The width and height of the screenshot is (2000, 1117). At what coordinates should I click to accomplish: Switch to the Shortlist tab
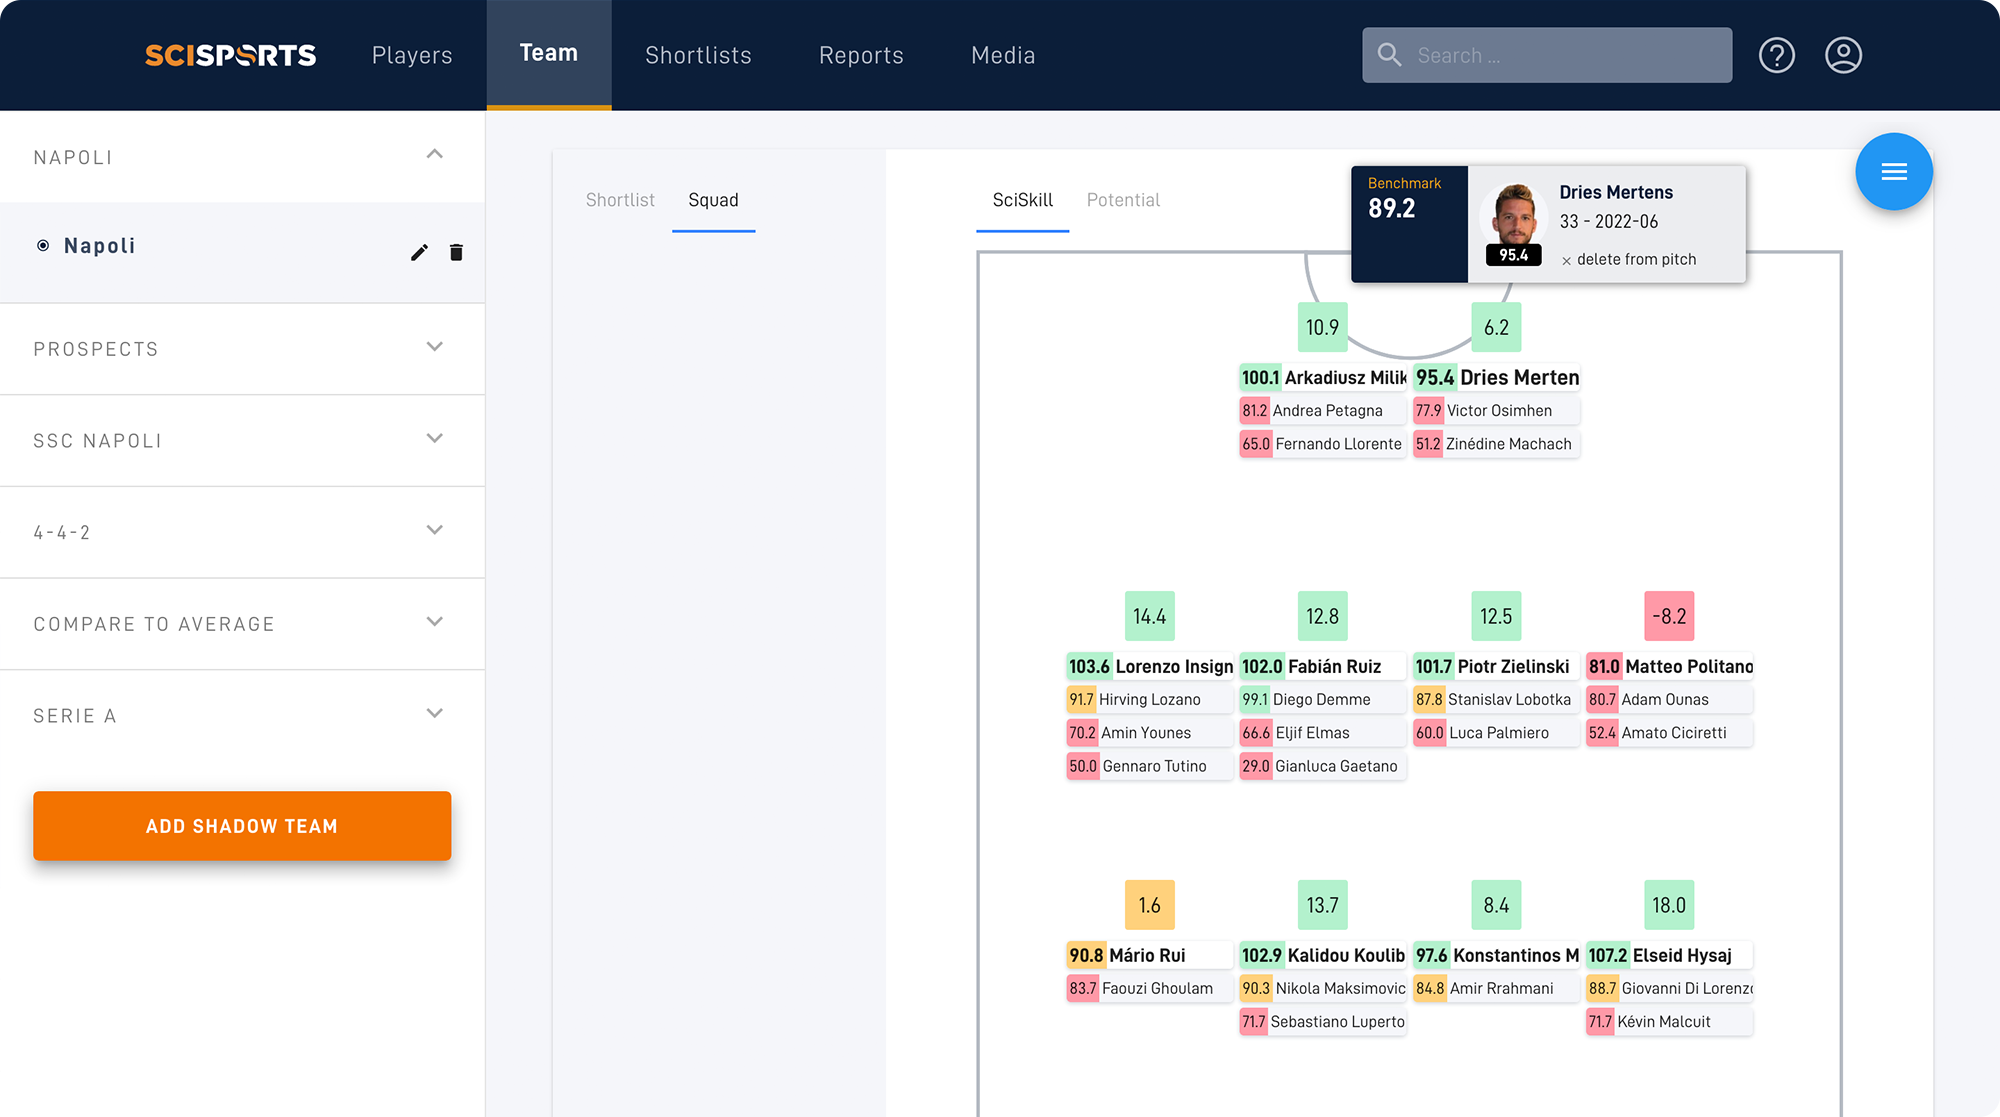coord(620,200)
